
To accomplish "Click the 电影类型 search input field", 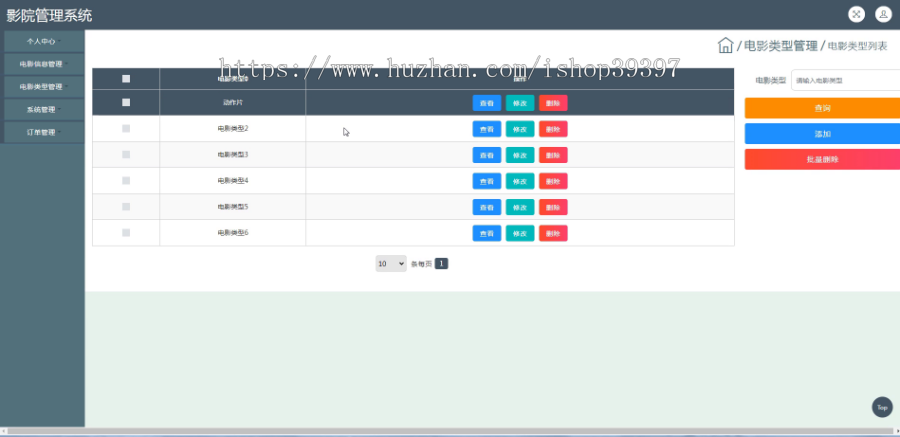I will [845, 80].
